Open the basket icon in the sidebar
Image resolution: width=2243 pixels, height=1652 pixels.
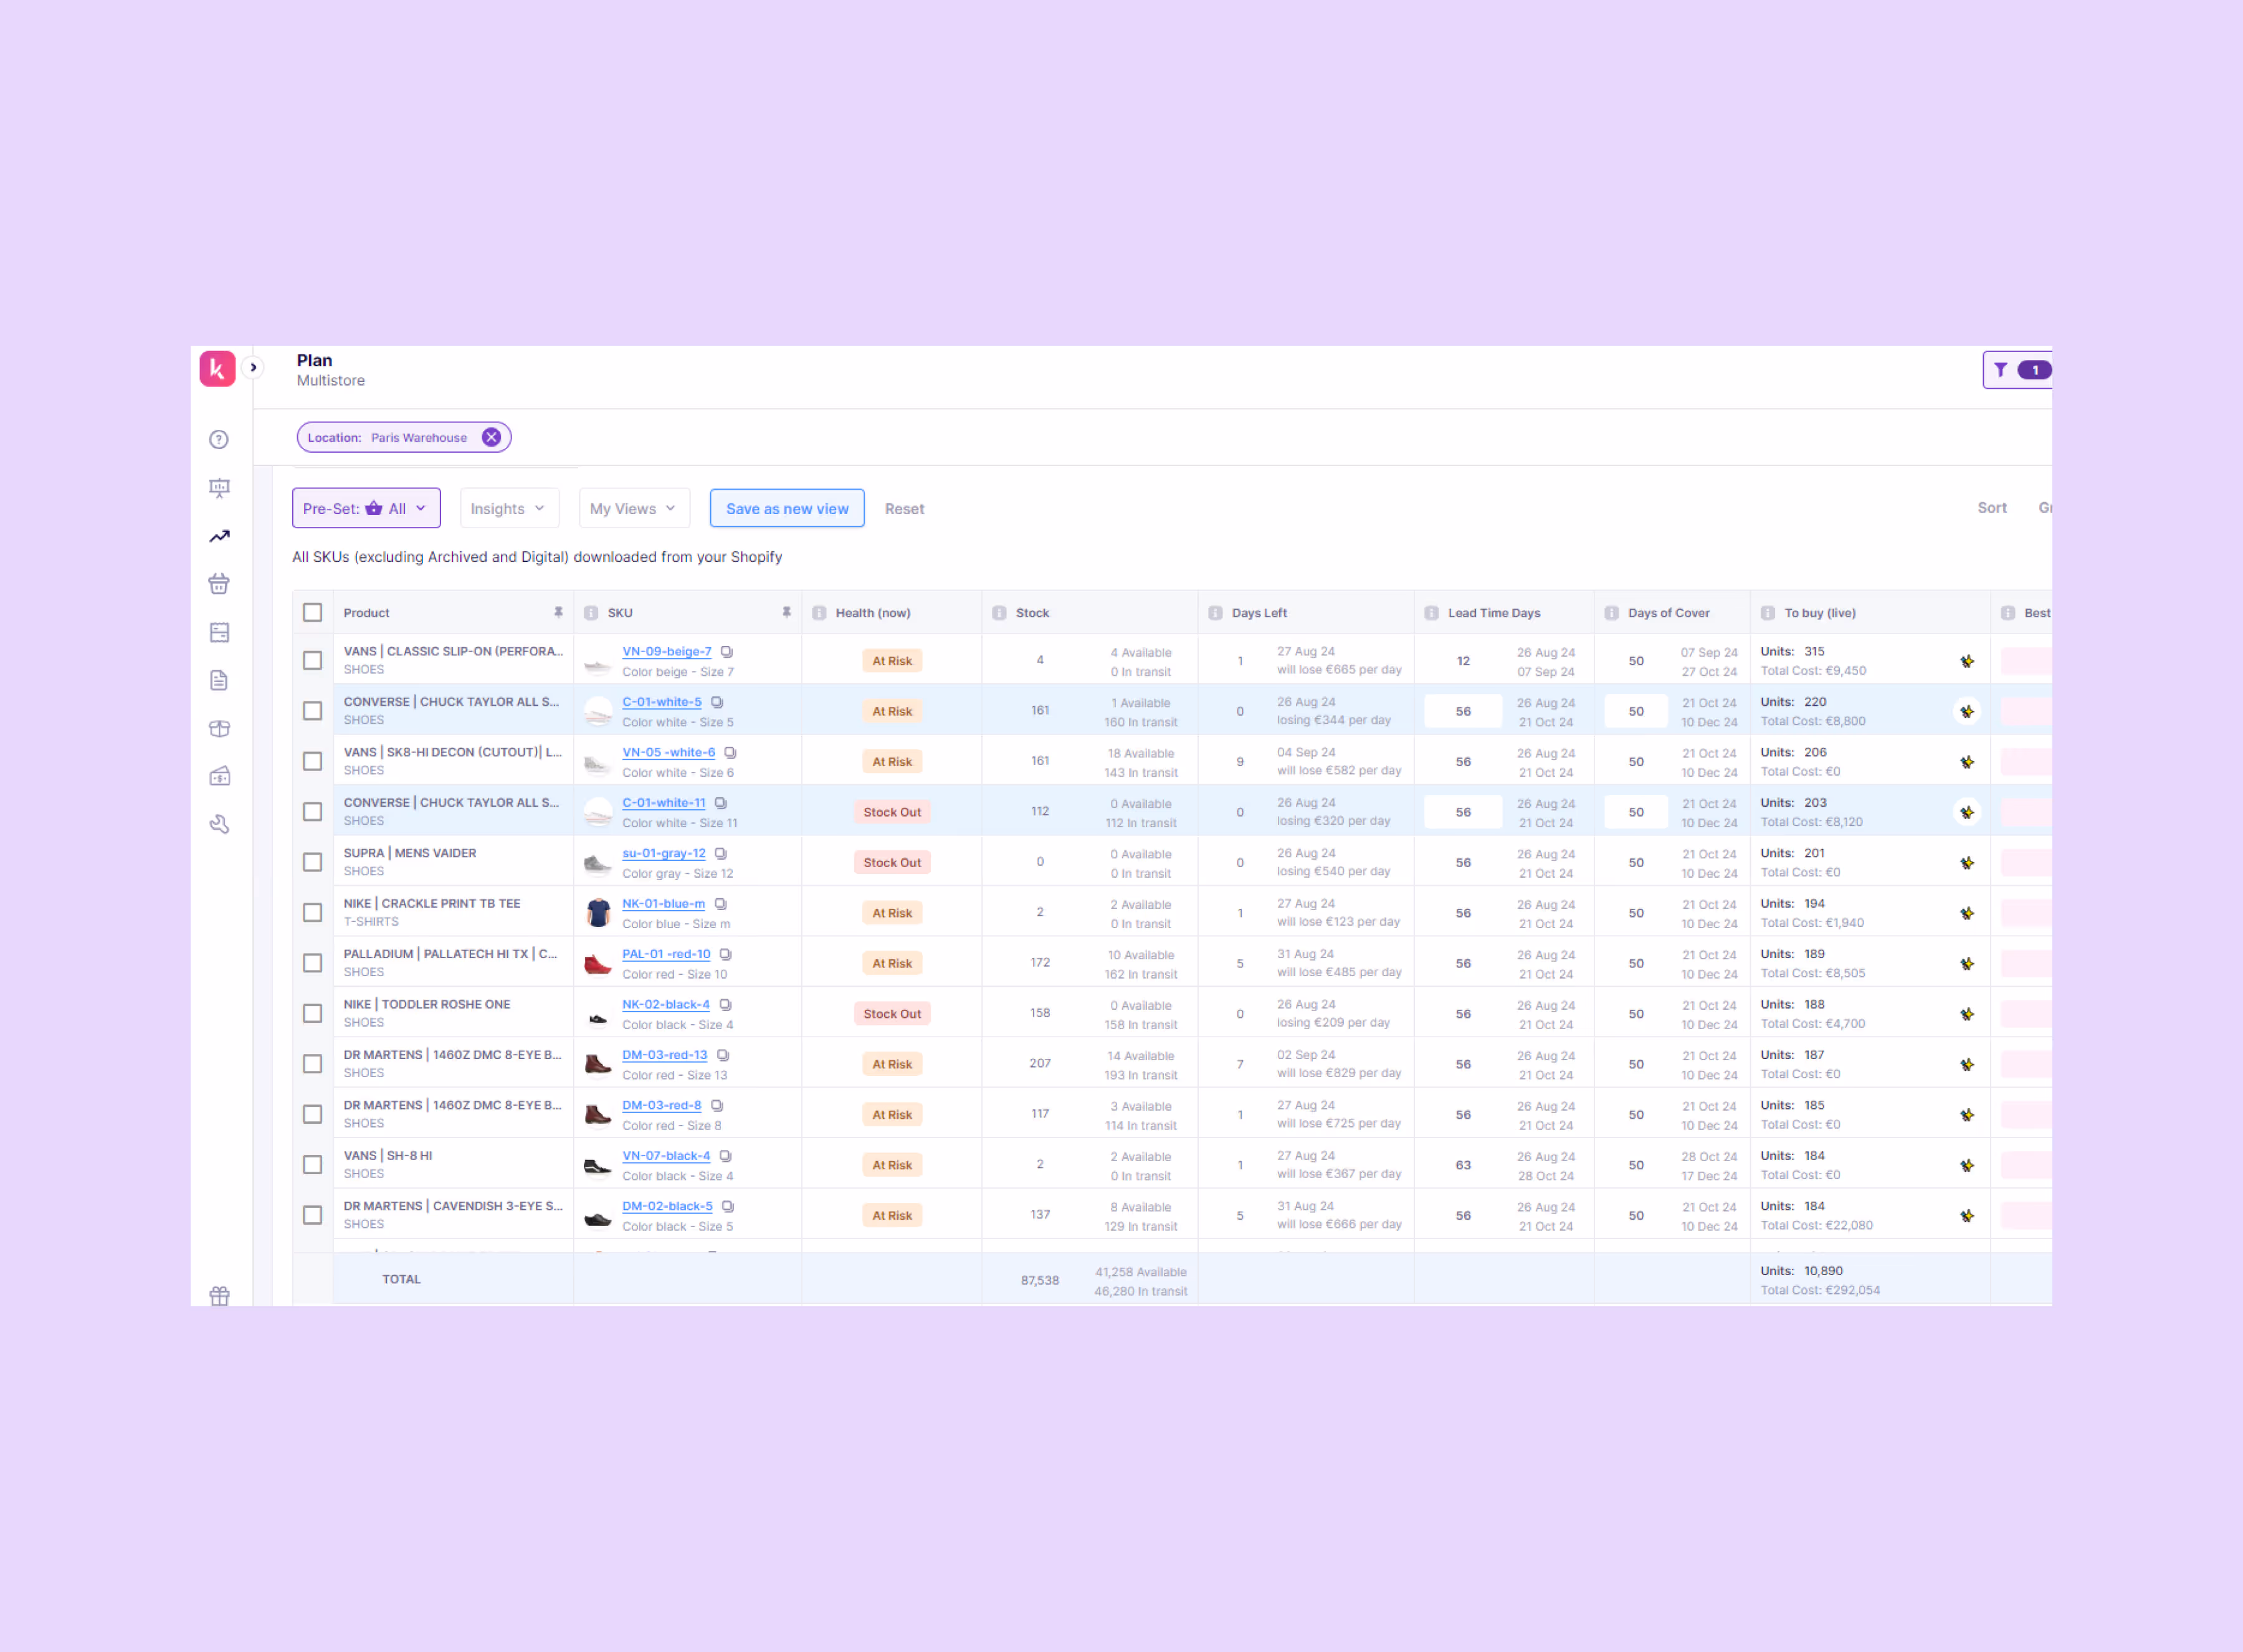pos(219,584)
